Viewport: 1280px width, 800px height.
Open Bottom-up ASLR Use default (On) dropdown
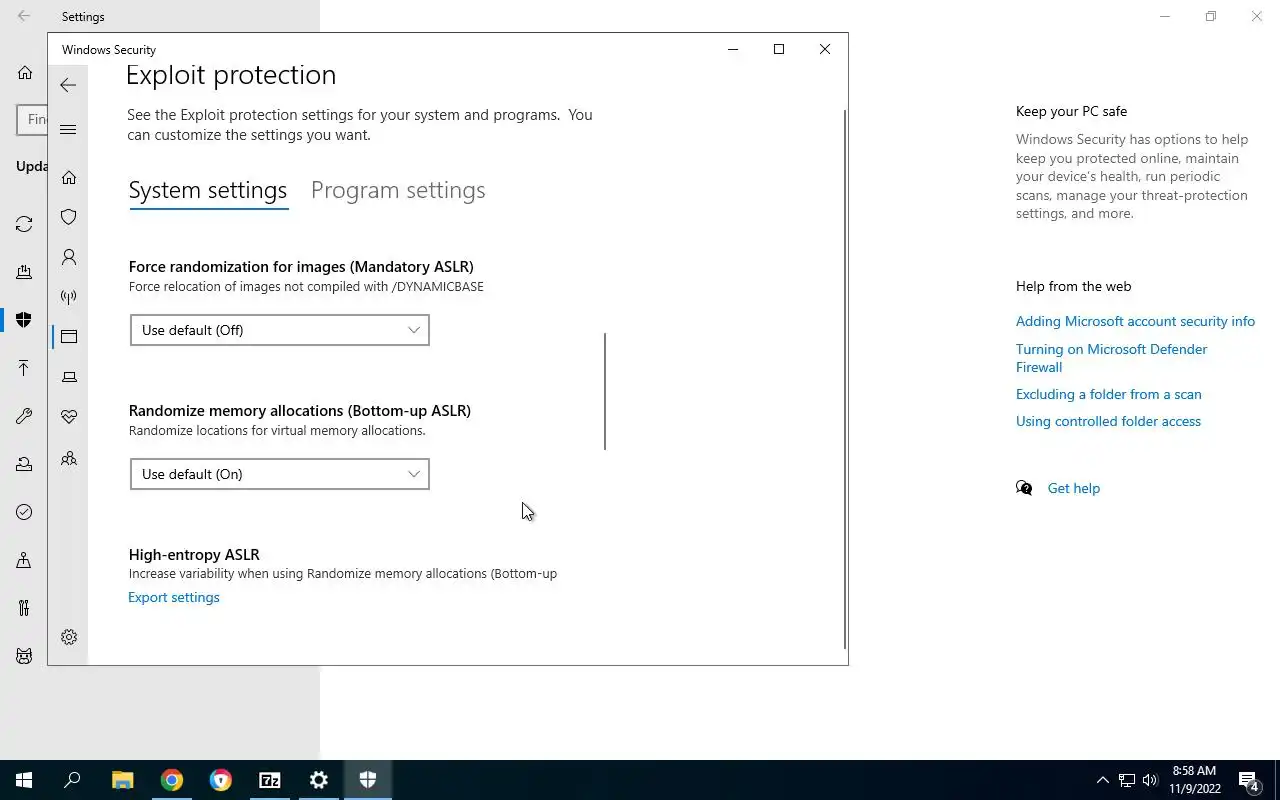point(280,474)
